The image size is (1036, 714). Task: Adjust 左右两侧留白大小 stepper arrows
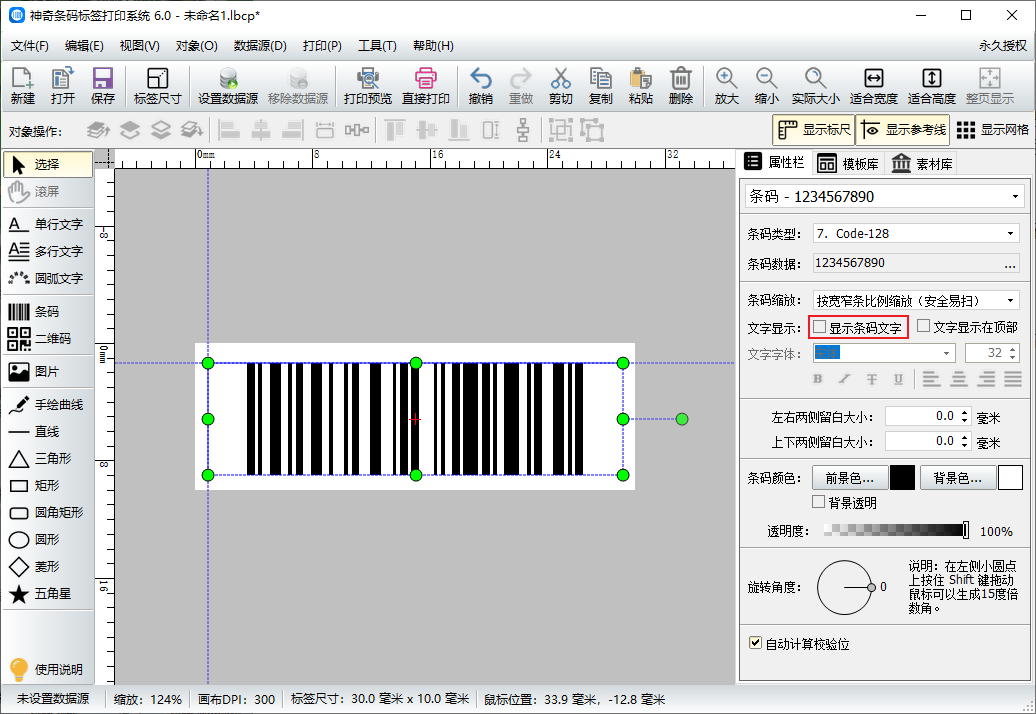coord(965,417)
